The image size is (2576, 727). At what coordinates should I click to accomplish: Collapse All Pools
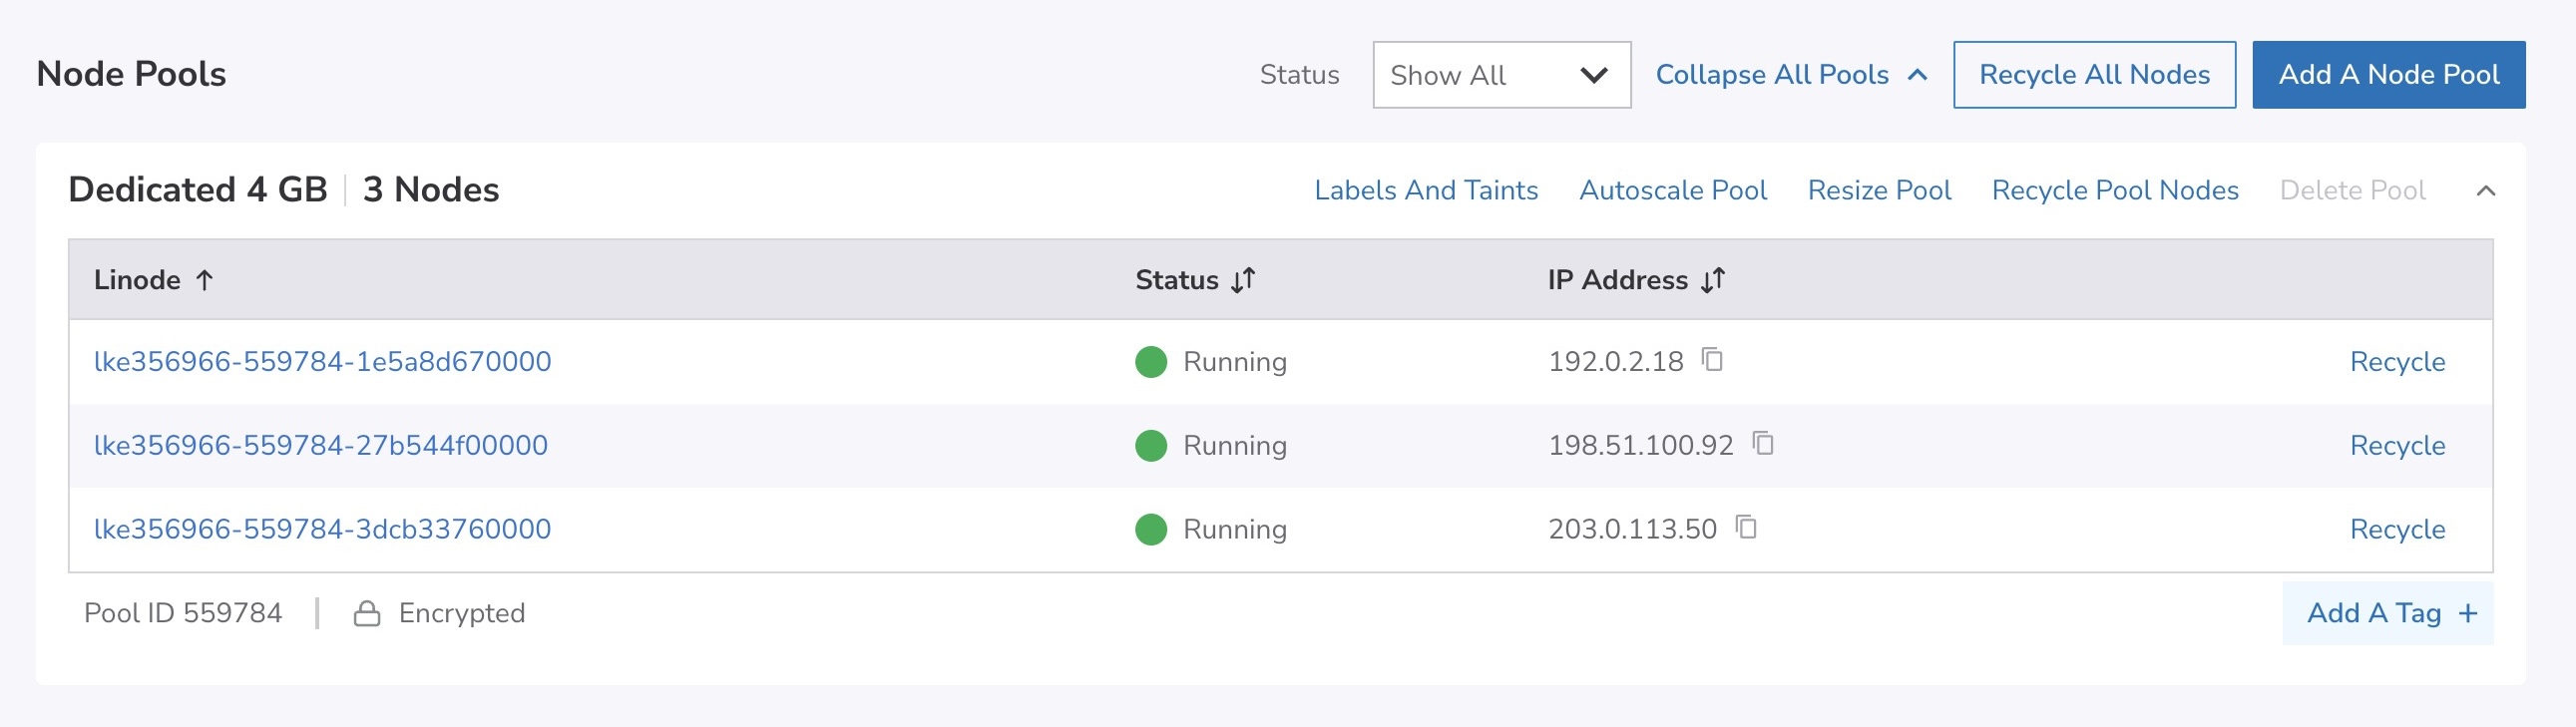pos(1790,75)
